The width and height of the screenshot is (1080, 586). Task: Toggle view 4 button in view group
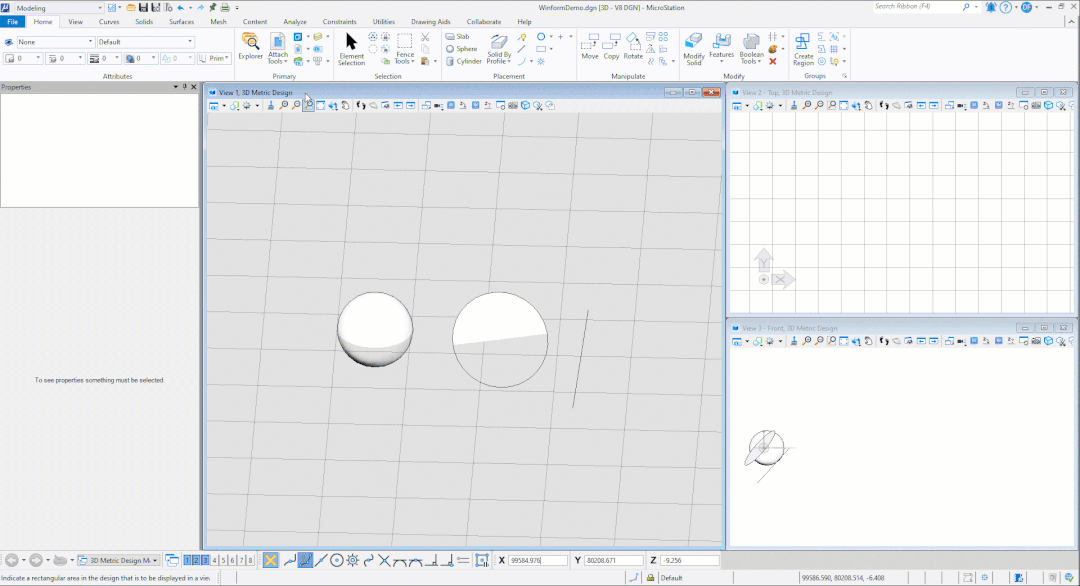pyautogui.click(x=214, y=560)
